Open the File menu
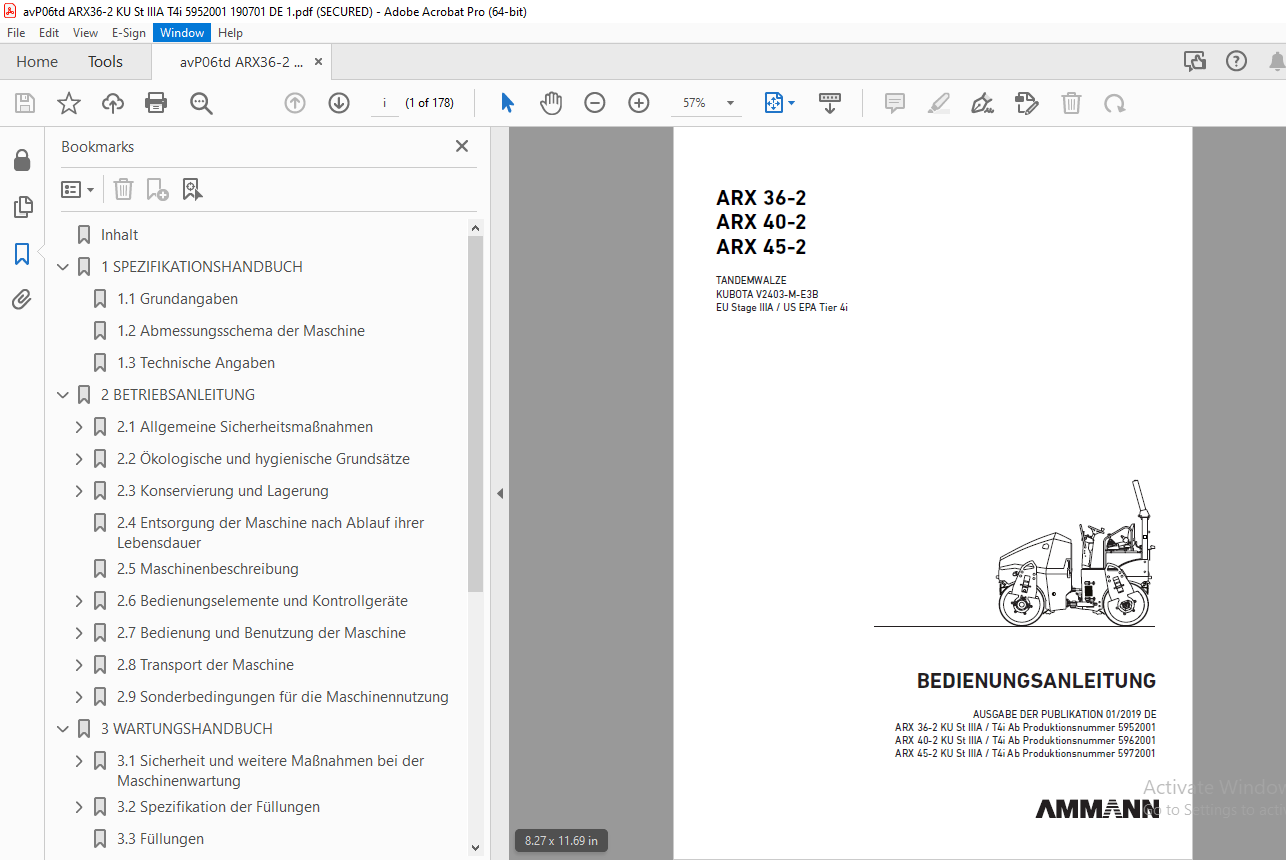This screenshot has width=1286, height=860. (x=16, y=33)
